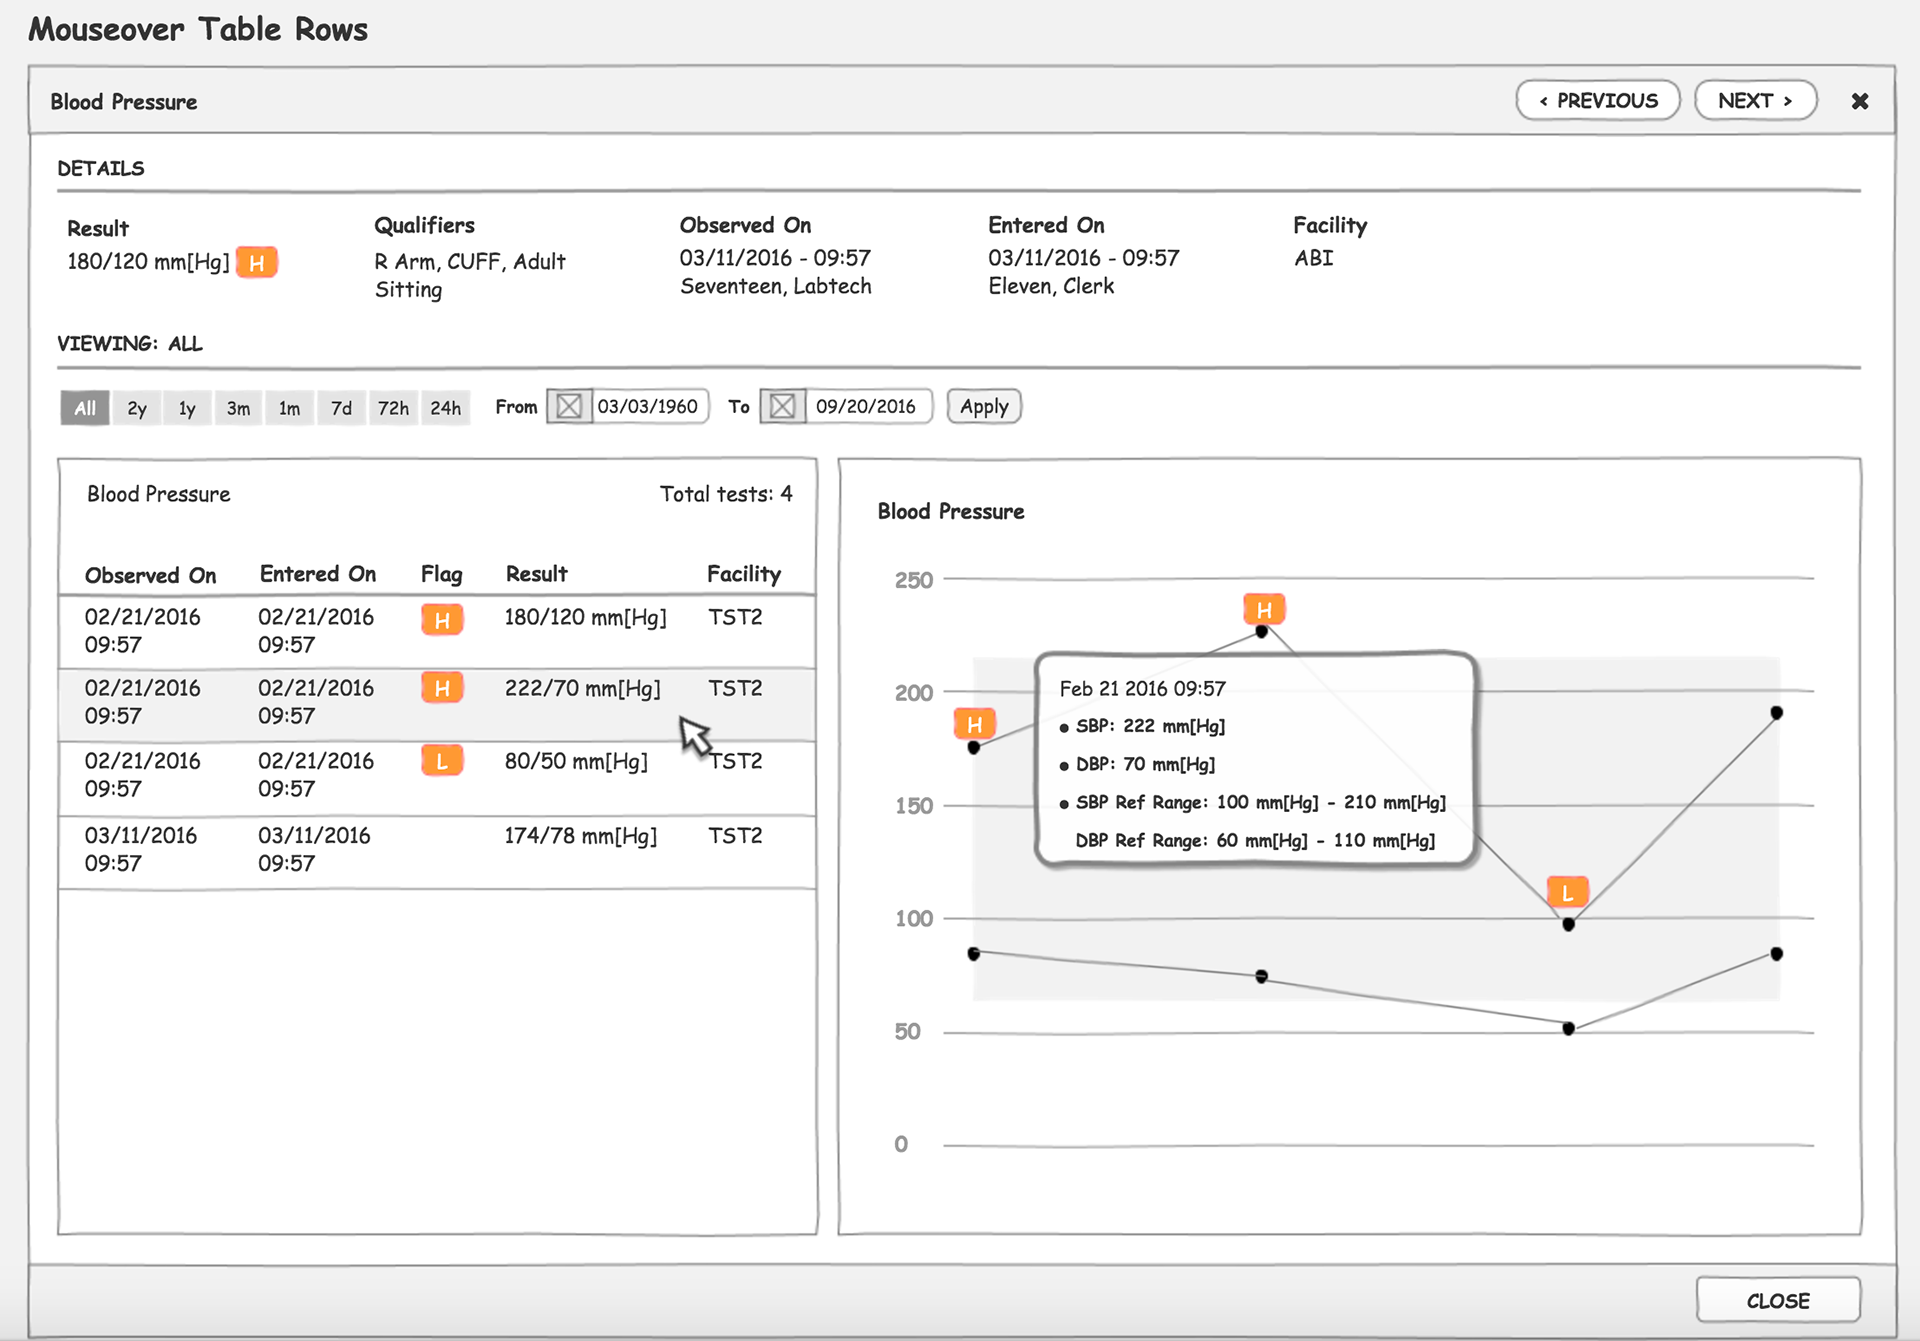
Task: Go back with the PREVIOUS button
Action: point(1598,101)
